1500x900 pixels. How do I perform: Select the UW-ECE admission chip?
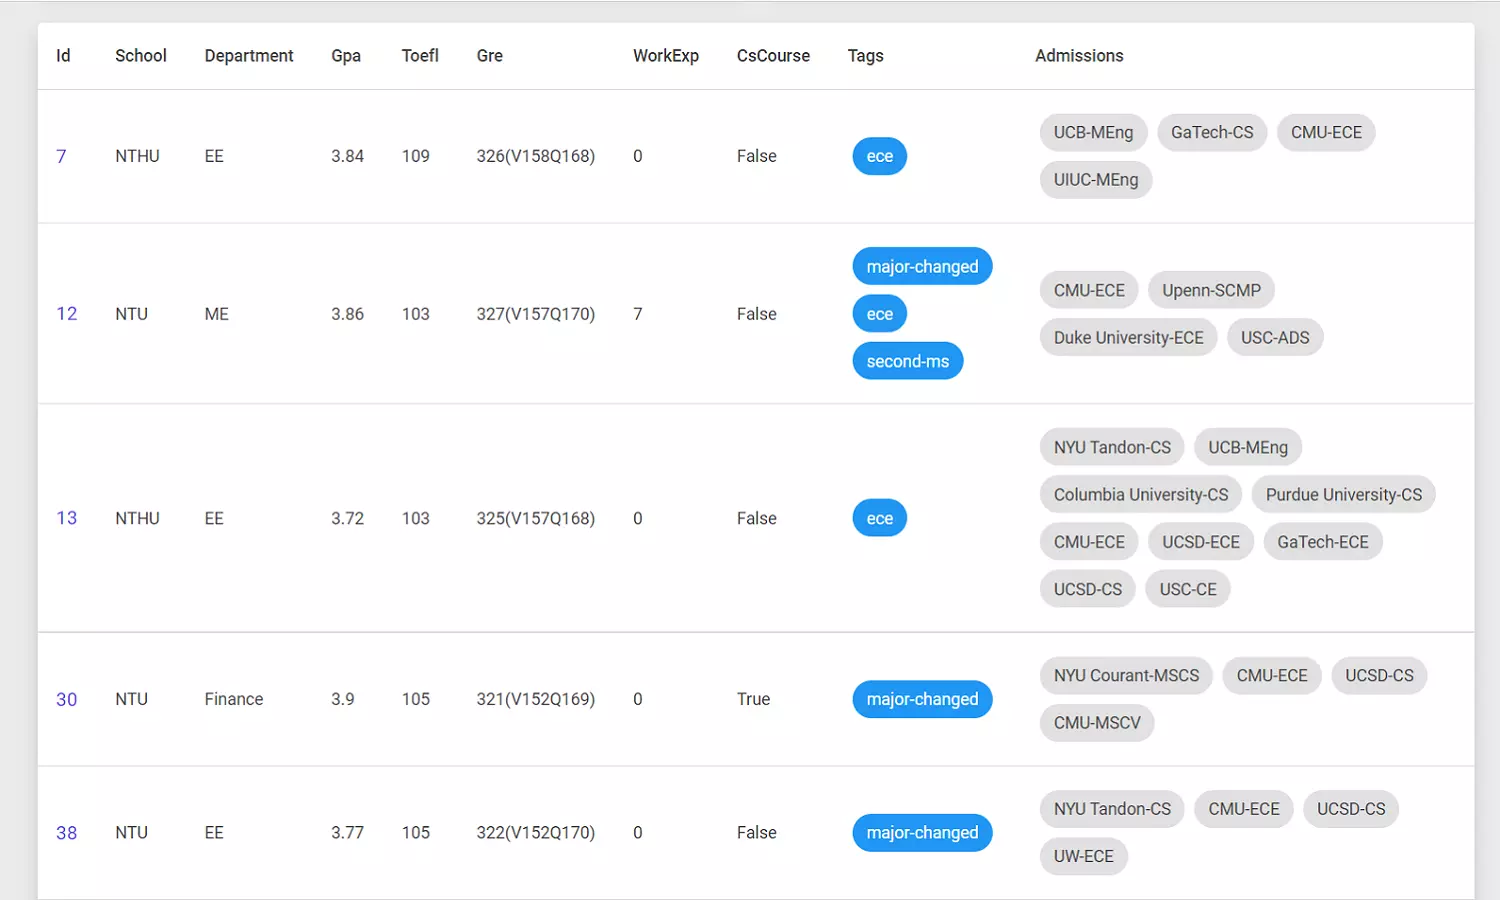click(1083, 856)
